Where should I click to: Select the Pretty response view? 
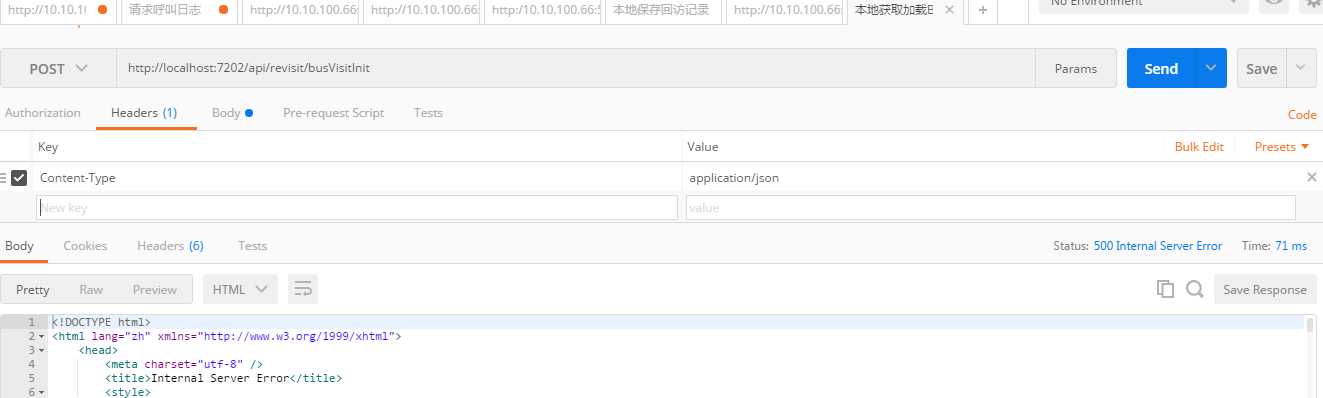coord(32,289)
